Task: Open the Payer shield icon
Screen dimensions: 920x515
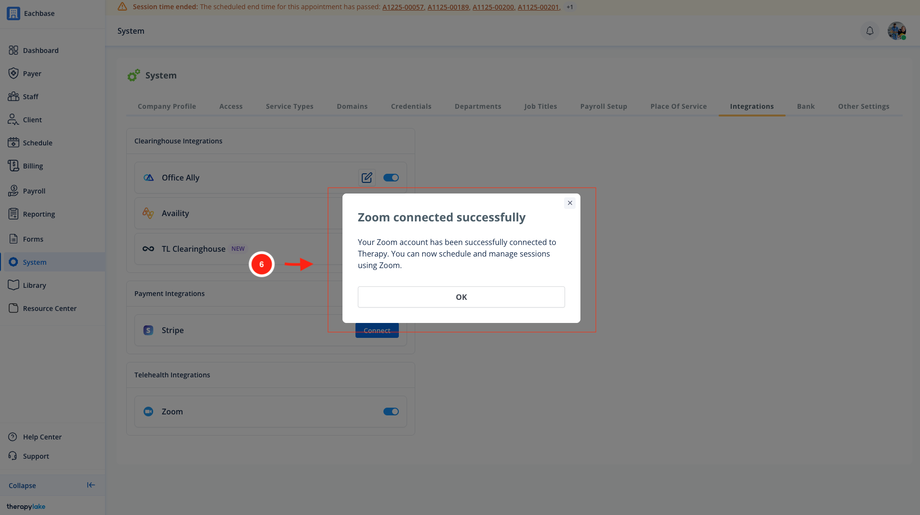Action: coord(13,73)
